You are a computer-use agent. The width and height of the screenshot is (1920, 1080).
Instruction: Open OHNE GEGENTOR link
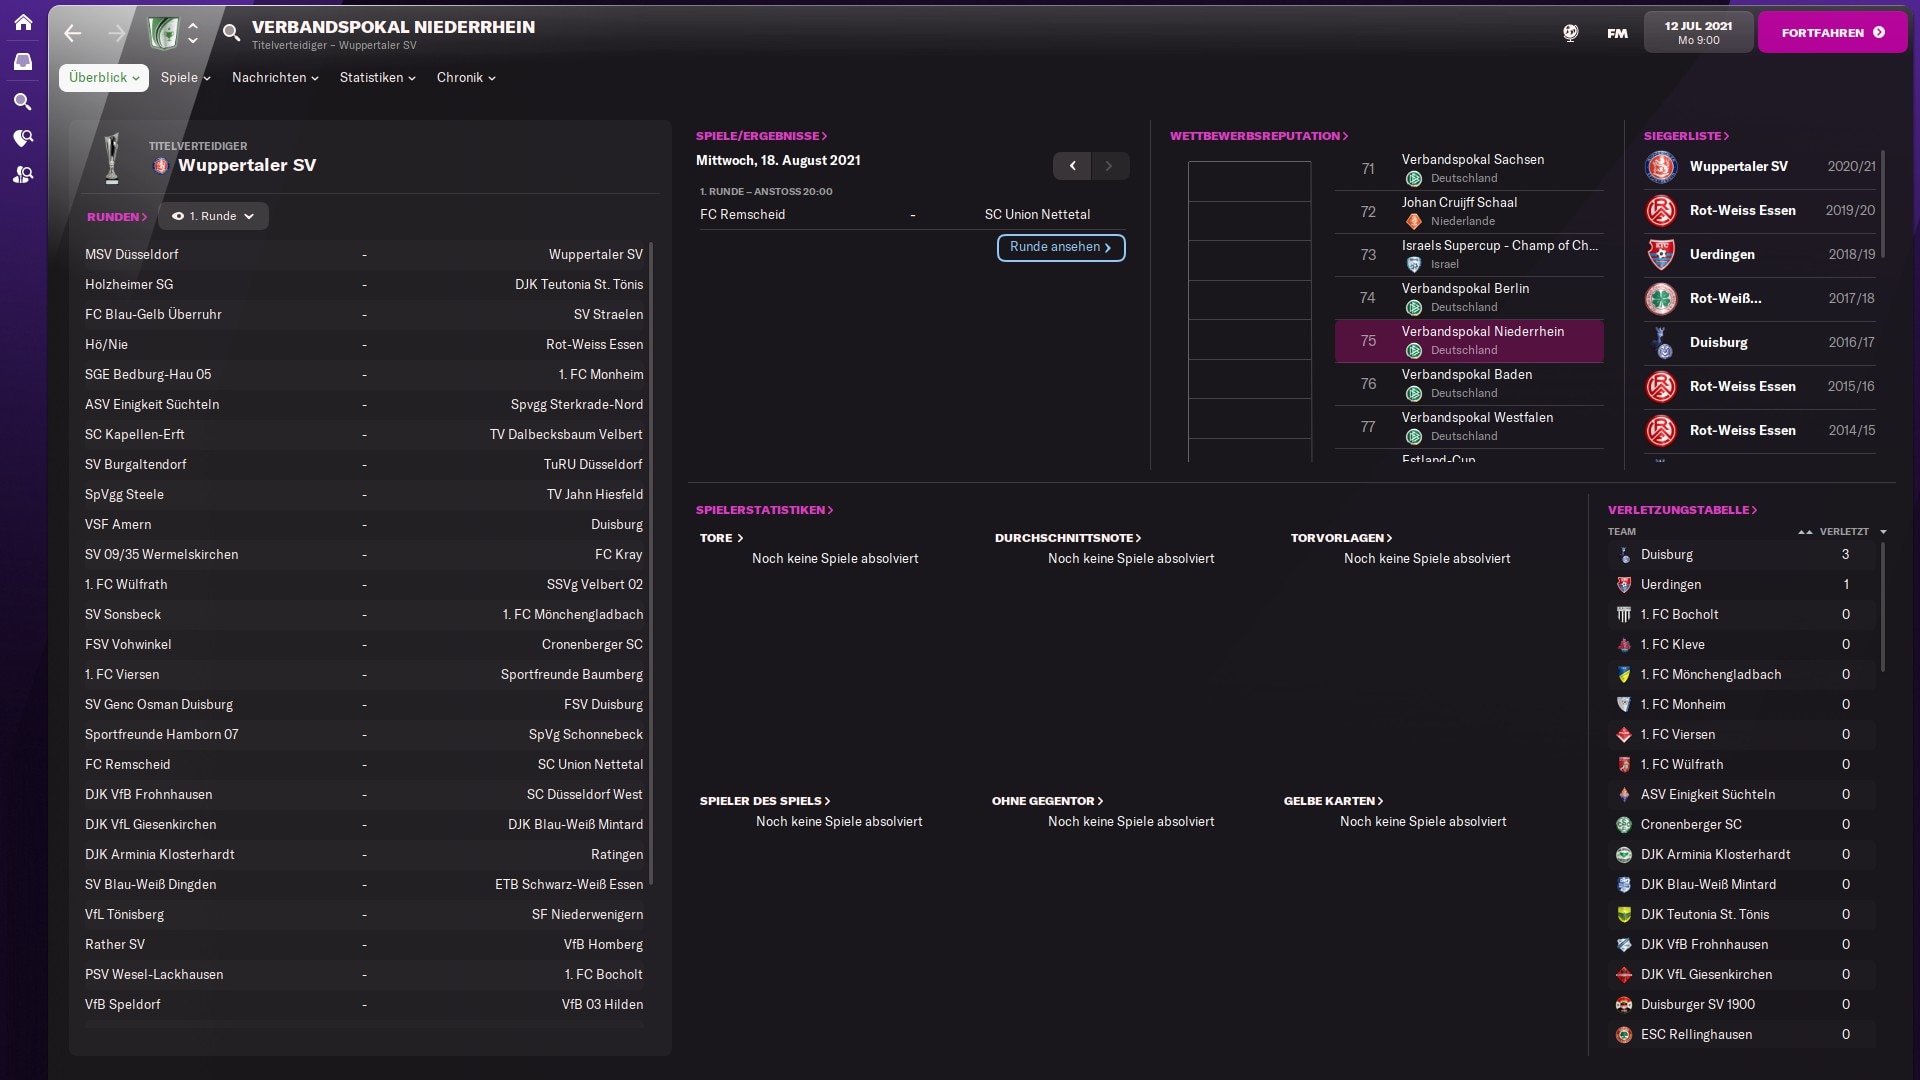[1047, 801]
